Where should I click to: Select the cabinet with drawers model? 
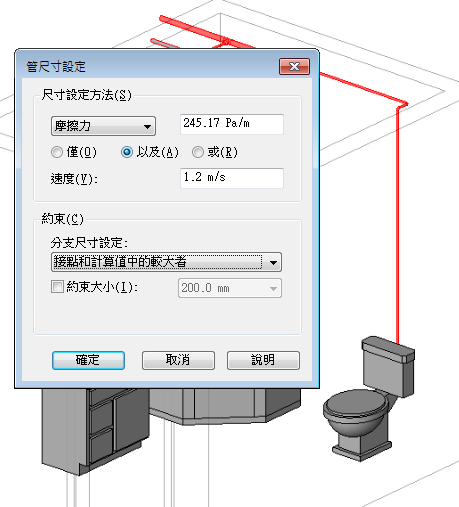coord(95,430)
